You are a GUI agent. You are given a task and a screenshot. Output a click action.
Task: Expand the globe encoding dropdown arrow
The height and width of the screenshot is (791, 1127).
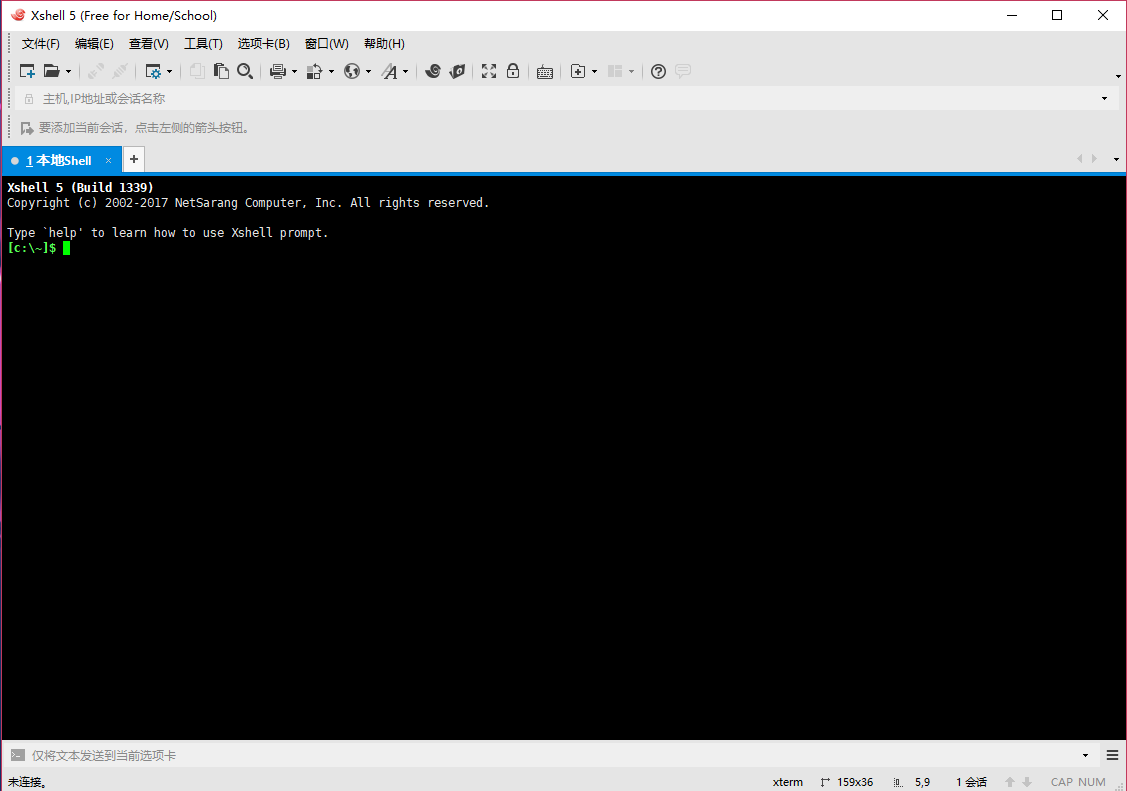point(368,72)
